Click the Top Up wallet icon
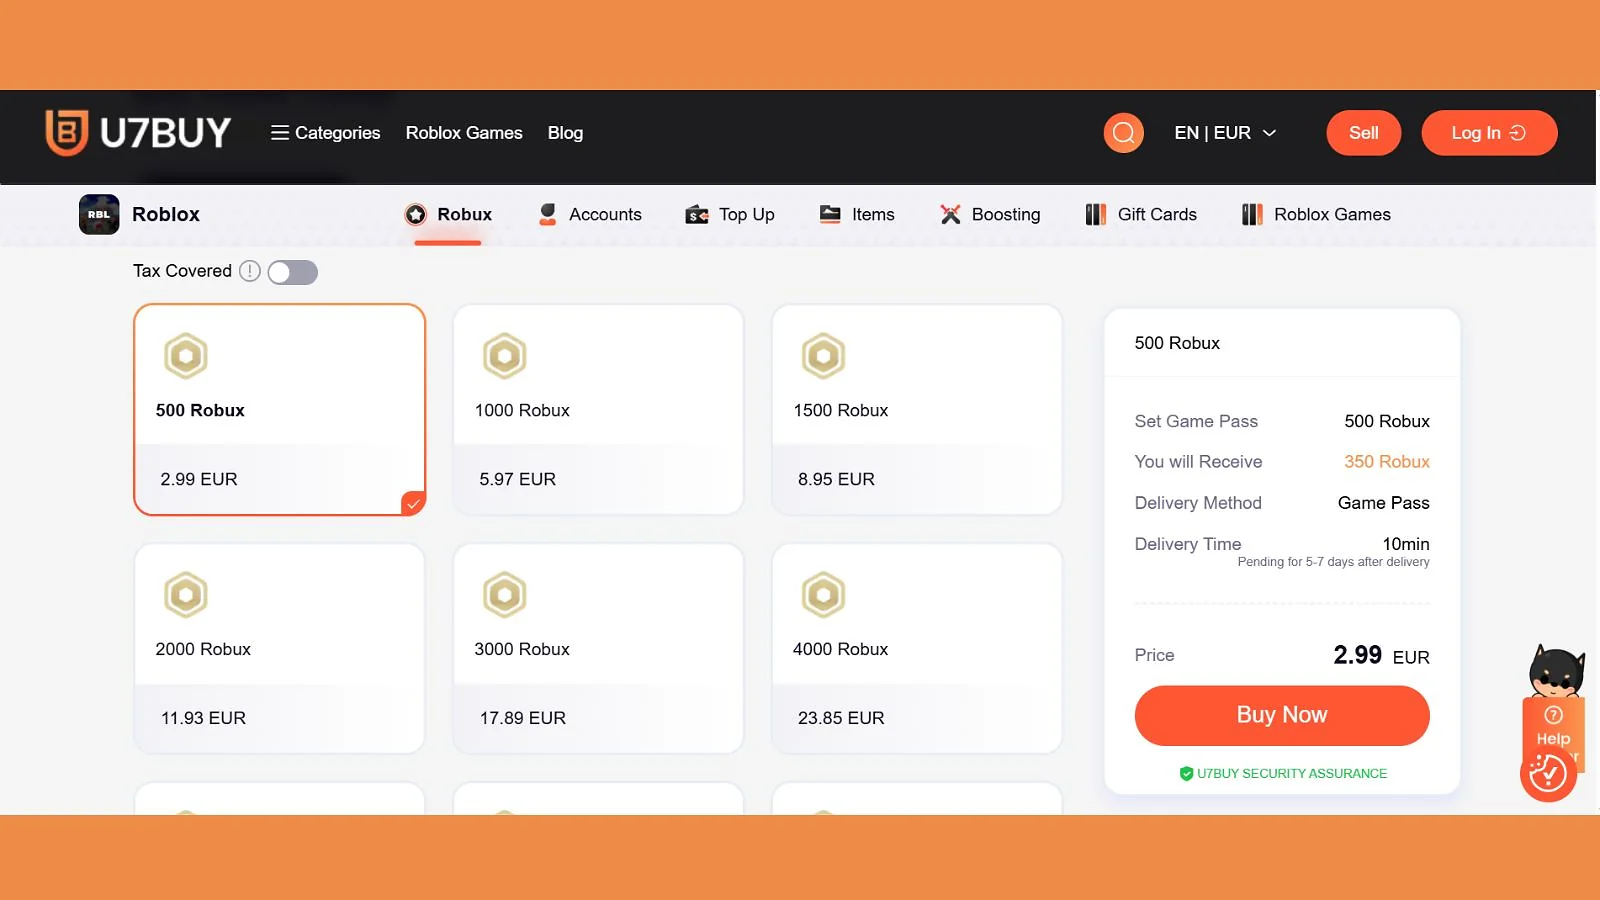This screenshot has width=1600, height=900. click(697, 214)
